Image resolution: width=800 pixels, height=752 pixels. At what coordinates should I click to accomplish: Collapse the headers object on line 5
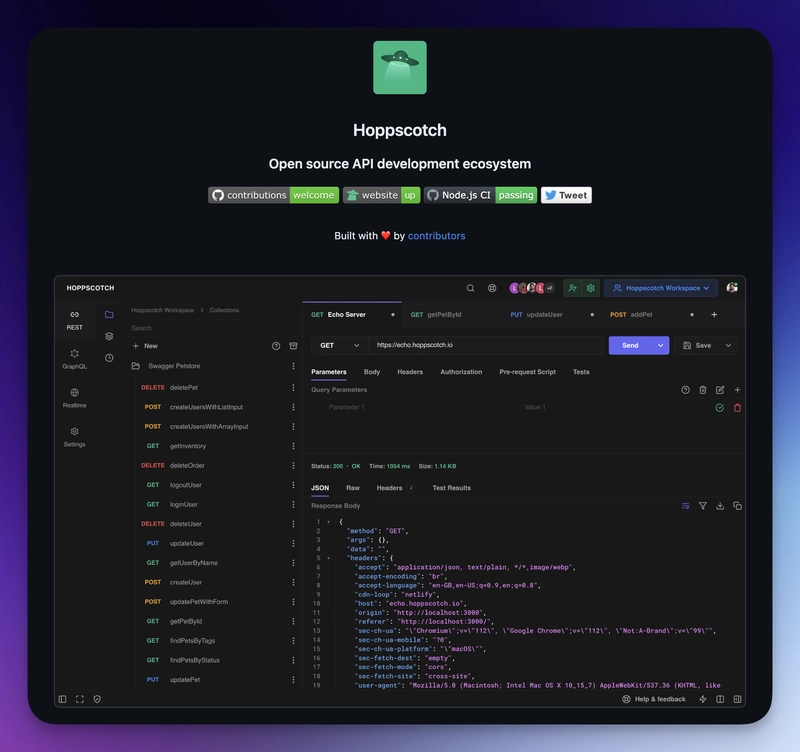[328, 558]
